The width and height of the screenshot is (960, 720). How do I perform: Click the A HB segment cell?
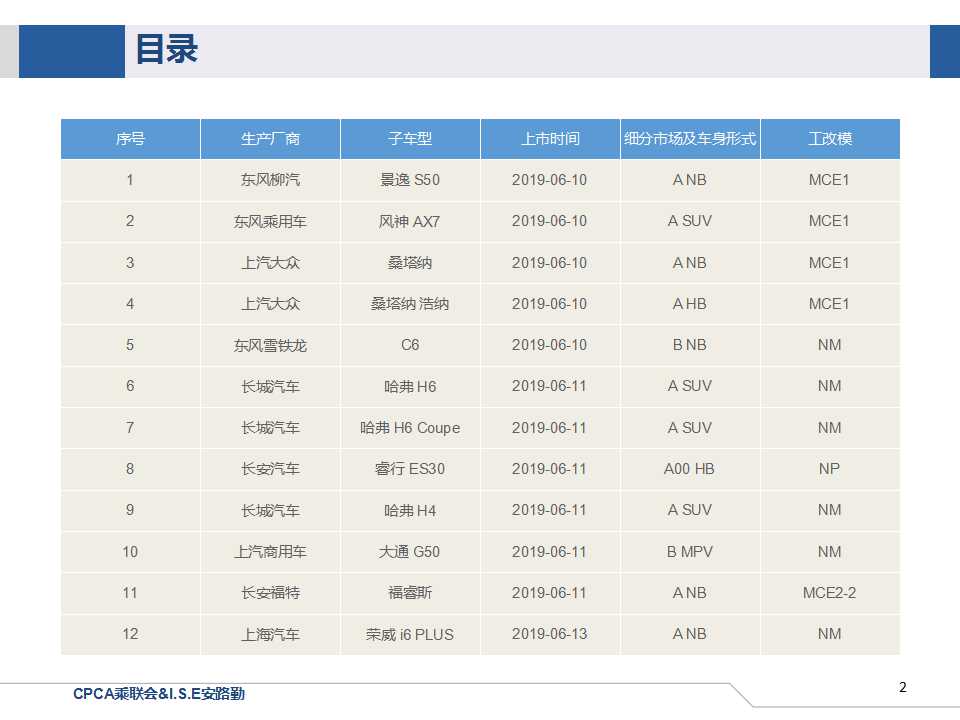[x=690, y=304]
